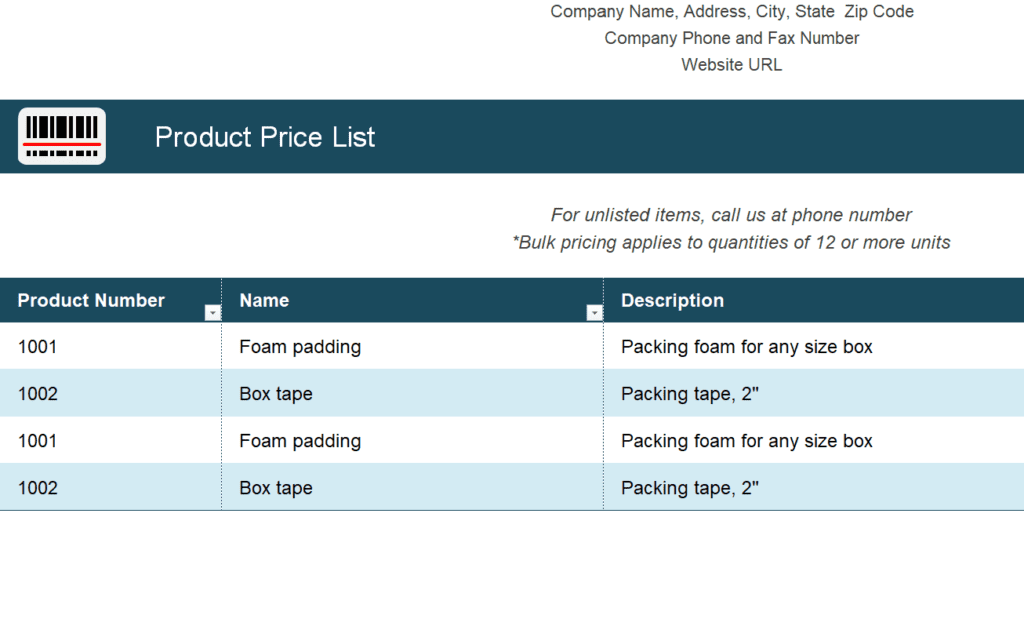Screen dimensions: 1024x630
Task: Click the Company Phone and Fax Number line
Action: click(731, 39)
